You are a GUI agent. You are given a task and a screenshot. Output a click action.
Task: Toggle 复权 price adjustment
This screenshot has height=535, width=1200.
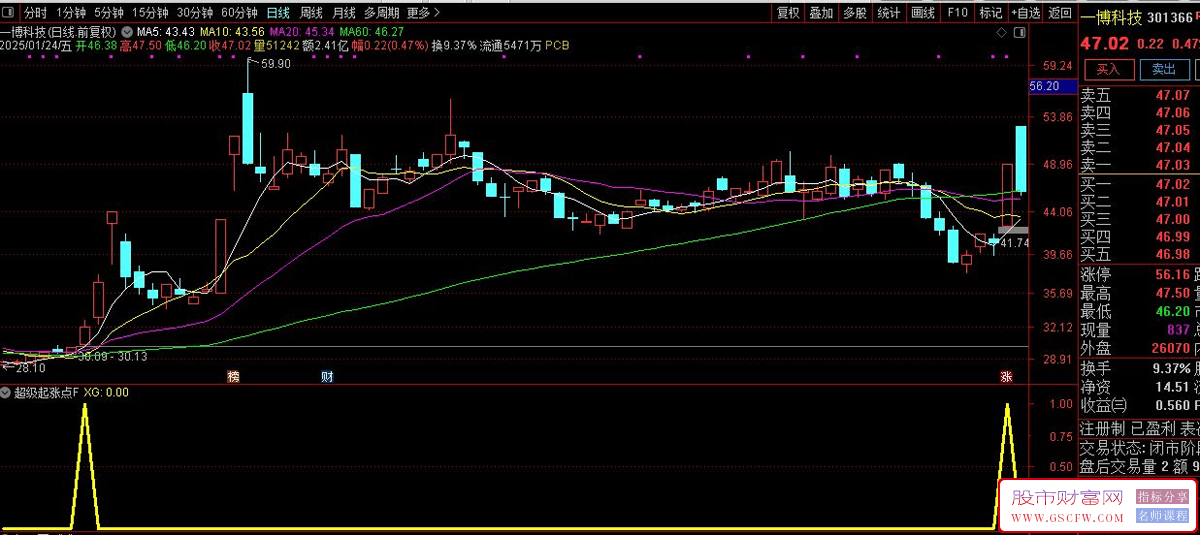point(788,13)
